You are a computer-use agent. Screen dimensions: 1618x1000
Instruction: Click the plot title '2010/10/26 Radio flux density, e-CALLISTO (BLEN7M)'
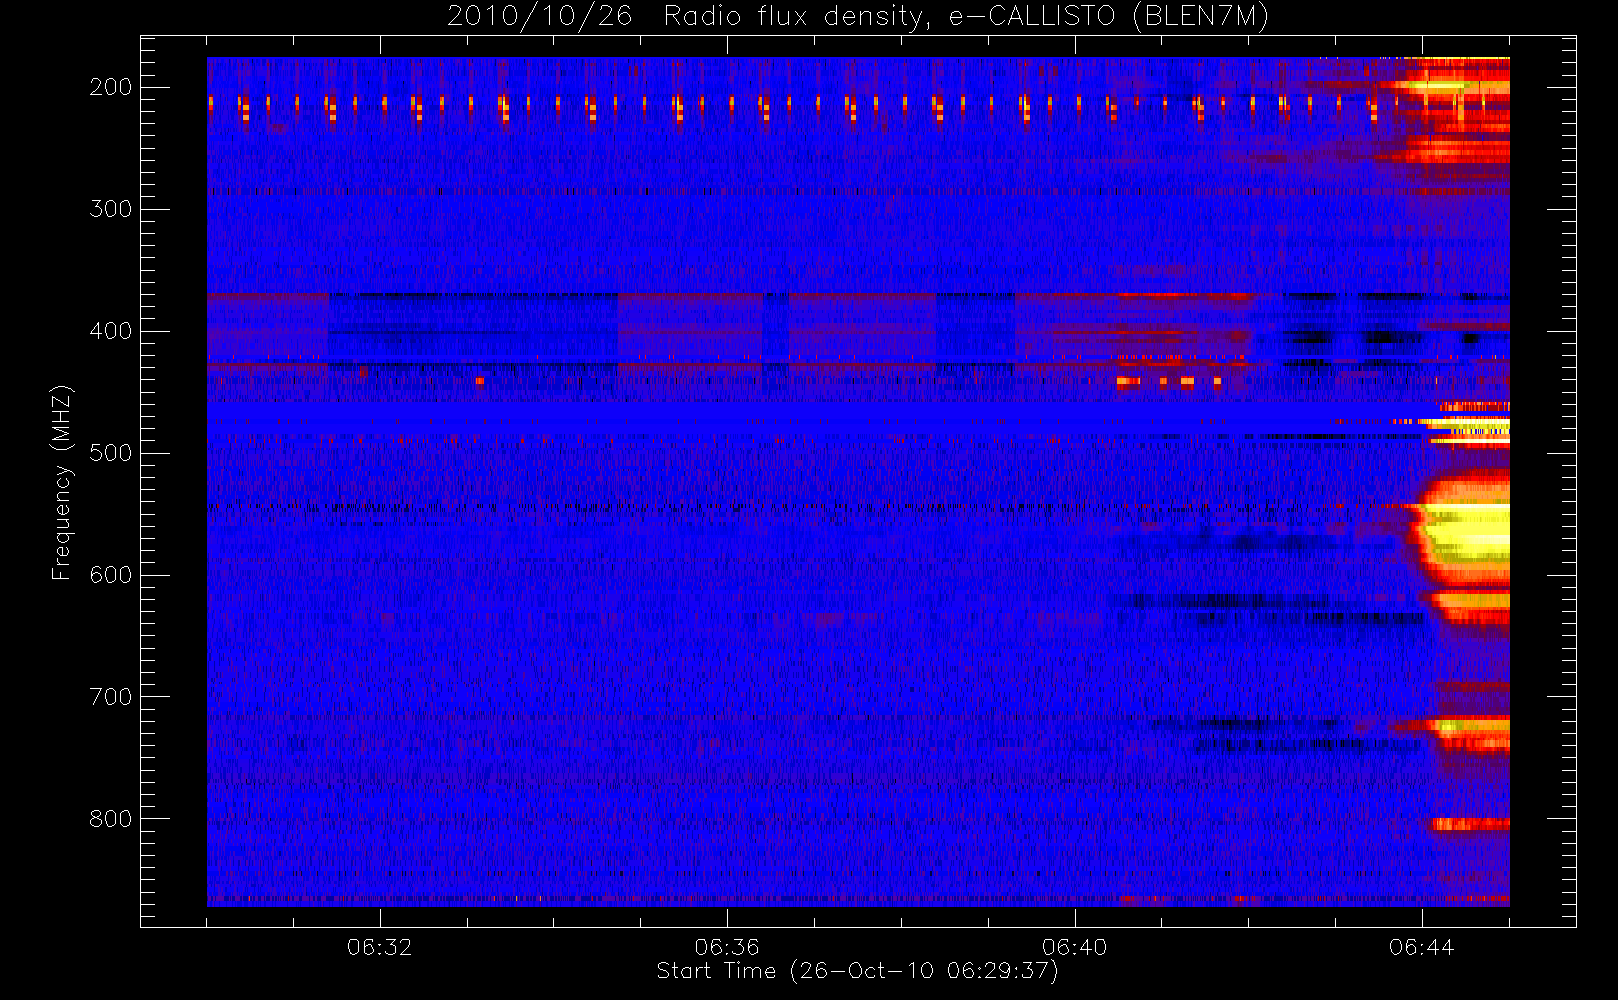coord(857,16)
